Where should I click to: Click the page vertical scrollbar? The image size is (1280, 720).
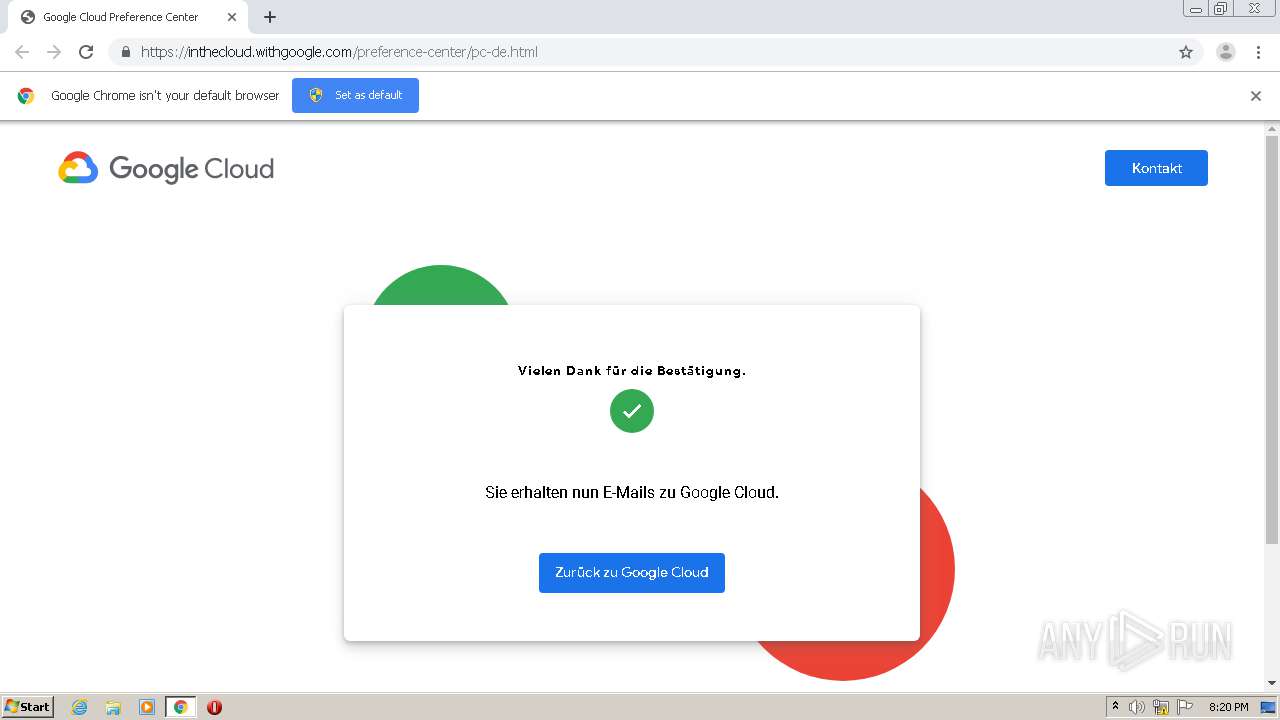[x=1272, y=340]
